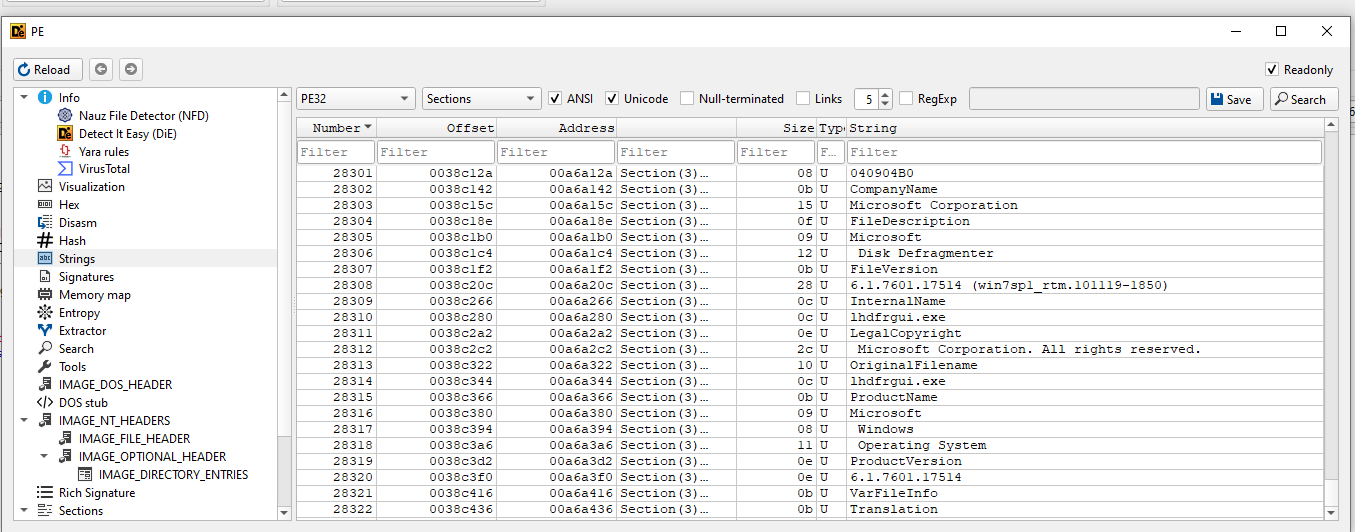Viewport: 1355px width, 532px height.
Task: Open Visualization icon in sidebar
Action: click(x=44, y=186)
